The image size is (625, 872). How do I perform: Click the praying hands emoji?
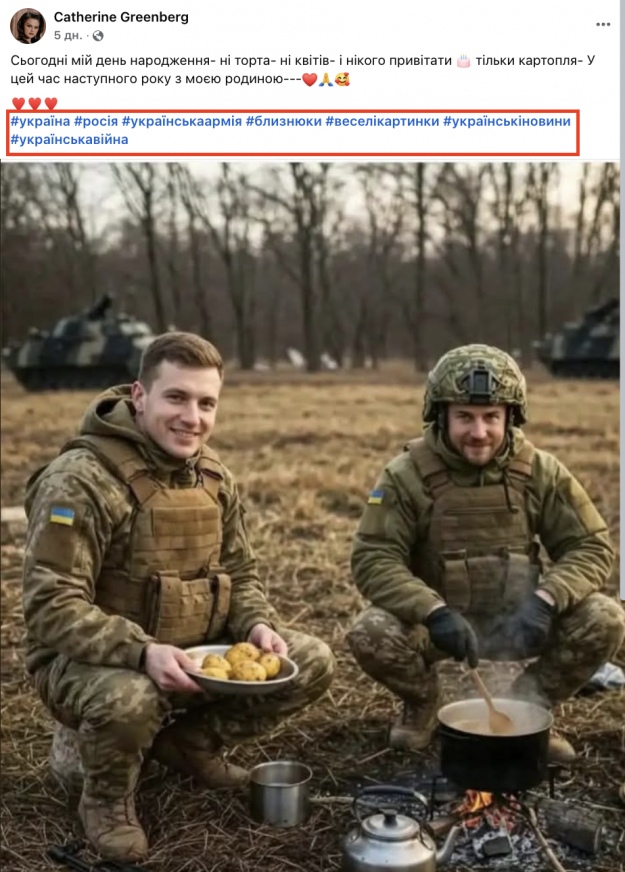326,79
